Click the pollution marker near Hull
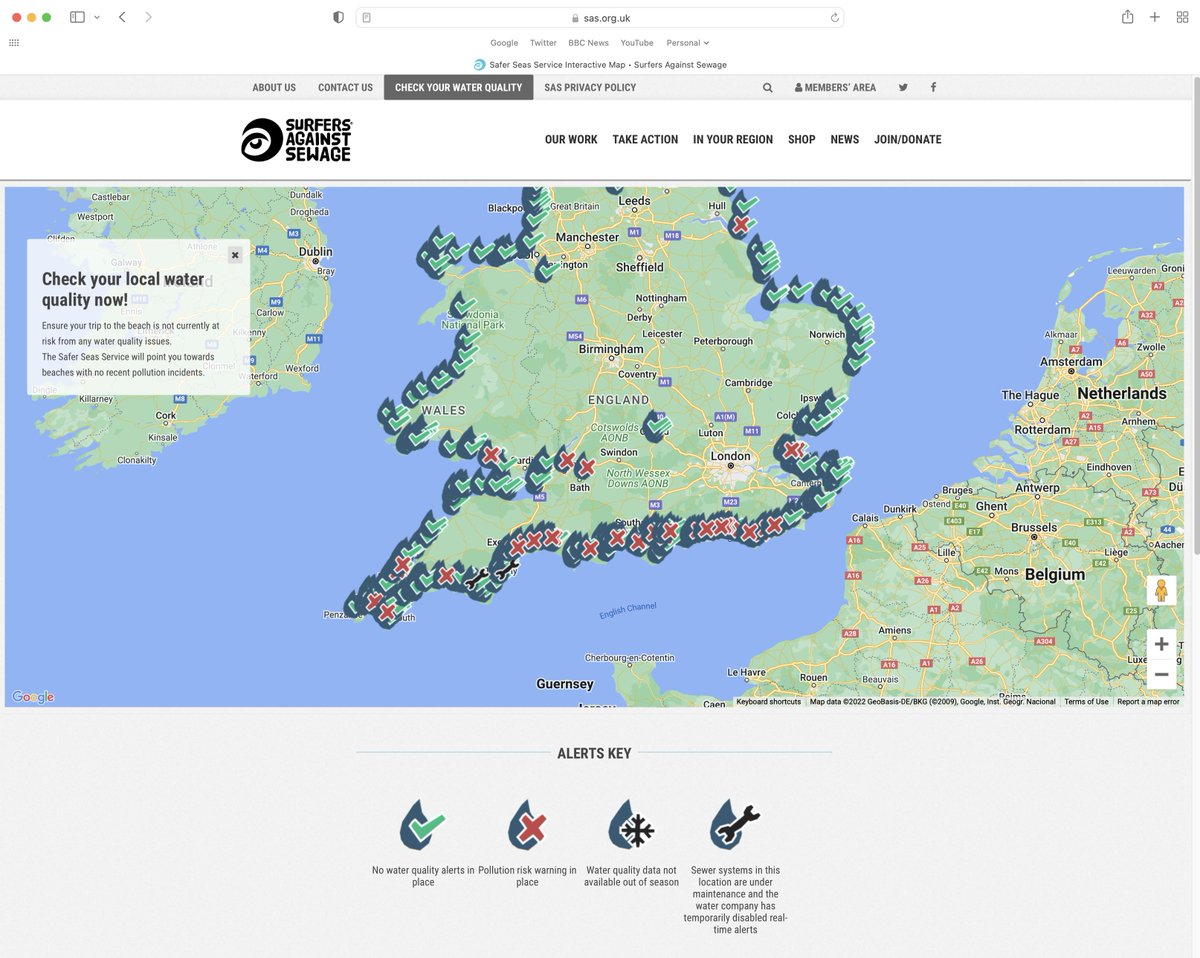1200x958 pixels. (739, 224)
